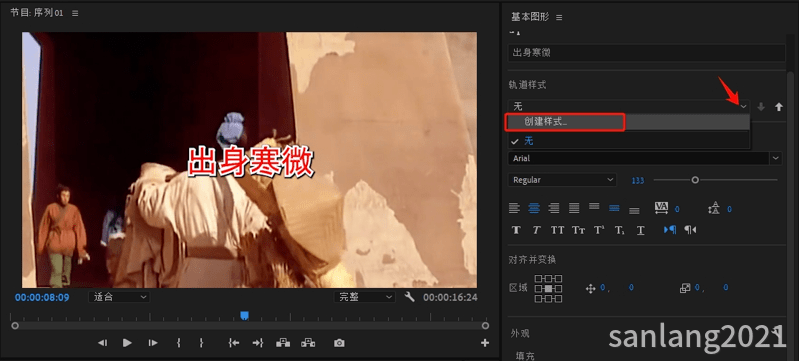The image size is (799, 361).
Task: Set right-to-left paragraph direction
Action: [x=690, y=230]
